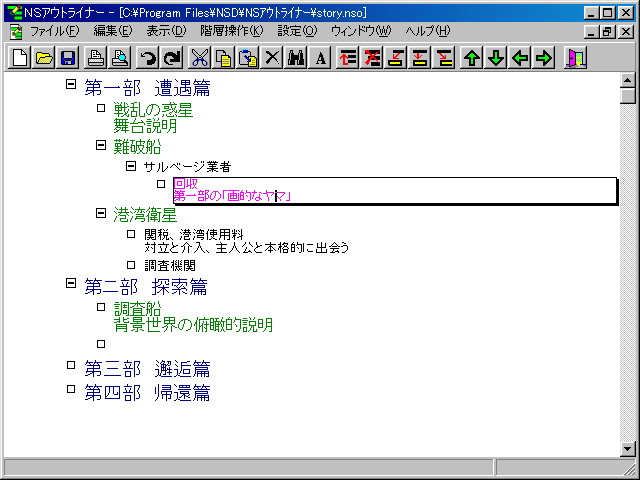Move item up with green up arrow
Image resolution: width=640 pixels, height=480 pixels.
(471, 58)
